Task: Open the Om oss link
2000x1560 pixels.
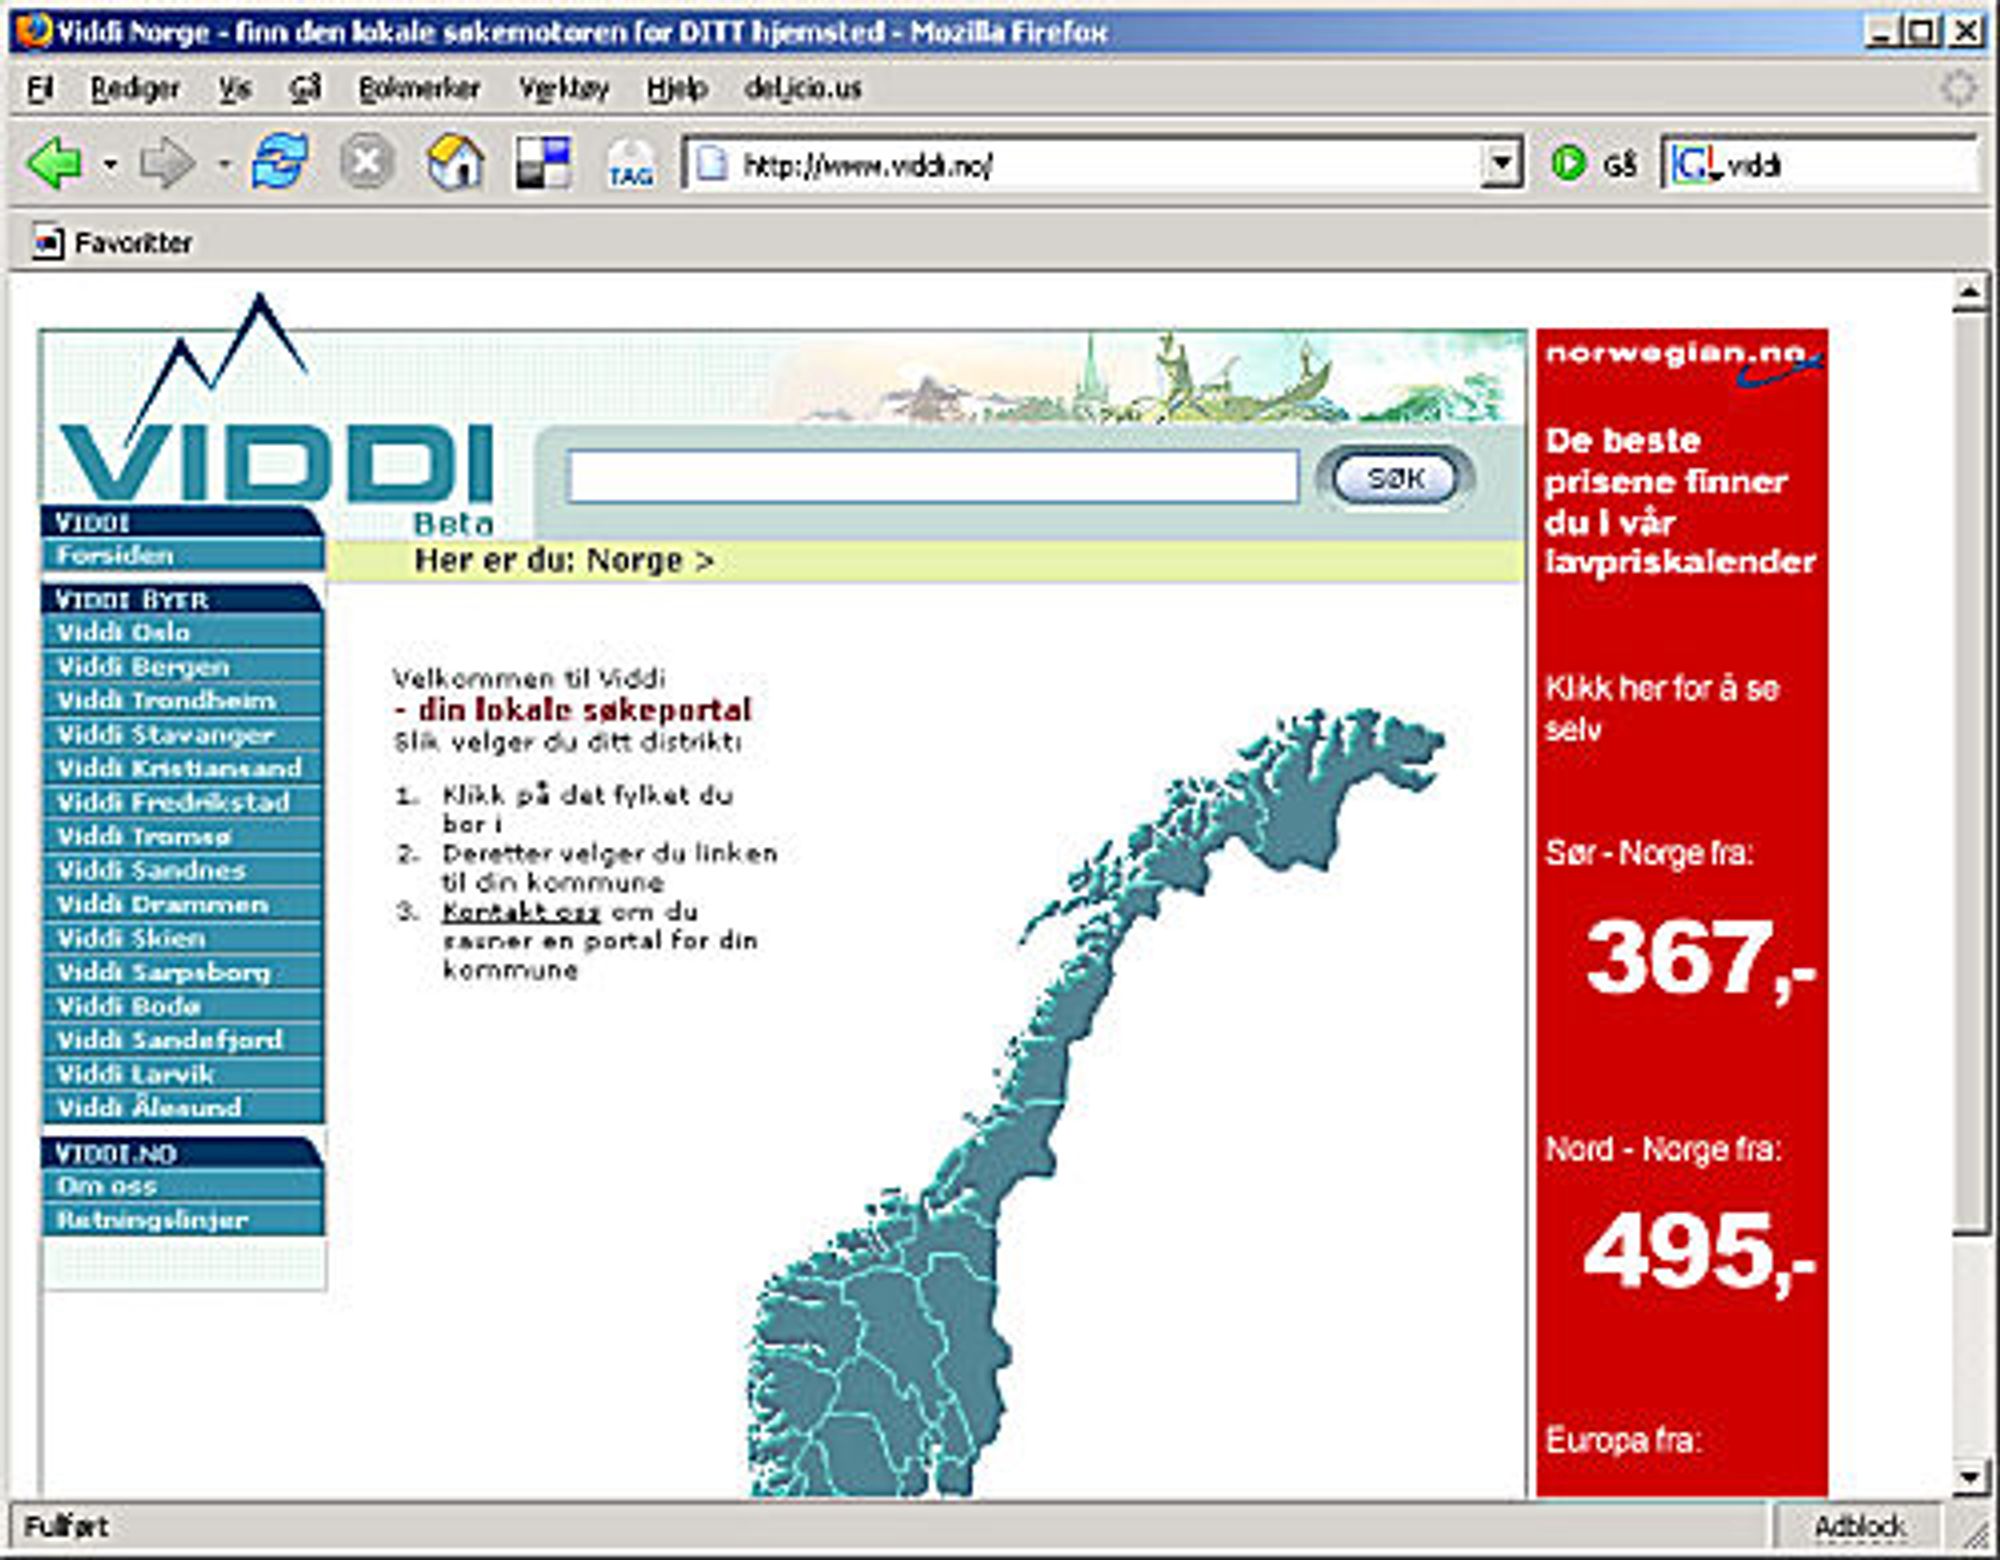Action: coord(183,1186)
